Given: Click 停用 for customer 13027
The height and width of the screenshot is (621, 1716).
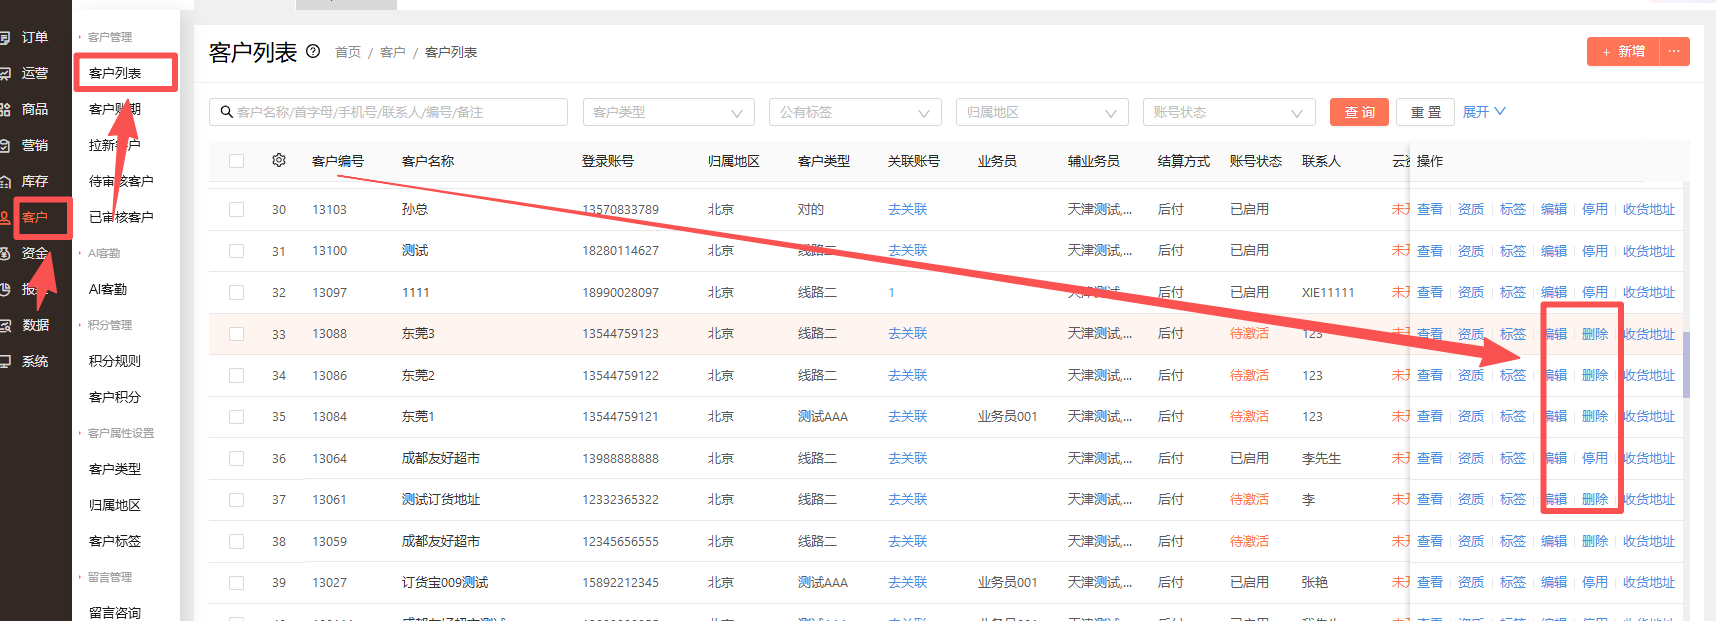Looking at the screenshot, I should (1595, 582).
